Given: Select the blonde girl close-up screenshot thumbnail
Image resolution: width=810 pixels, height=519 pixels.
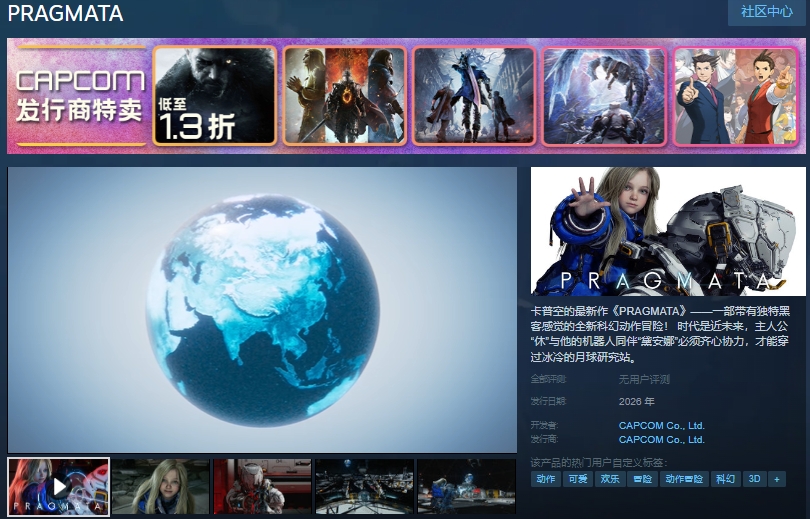Looking at the screenshot, I should [161, 486].
